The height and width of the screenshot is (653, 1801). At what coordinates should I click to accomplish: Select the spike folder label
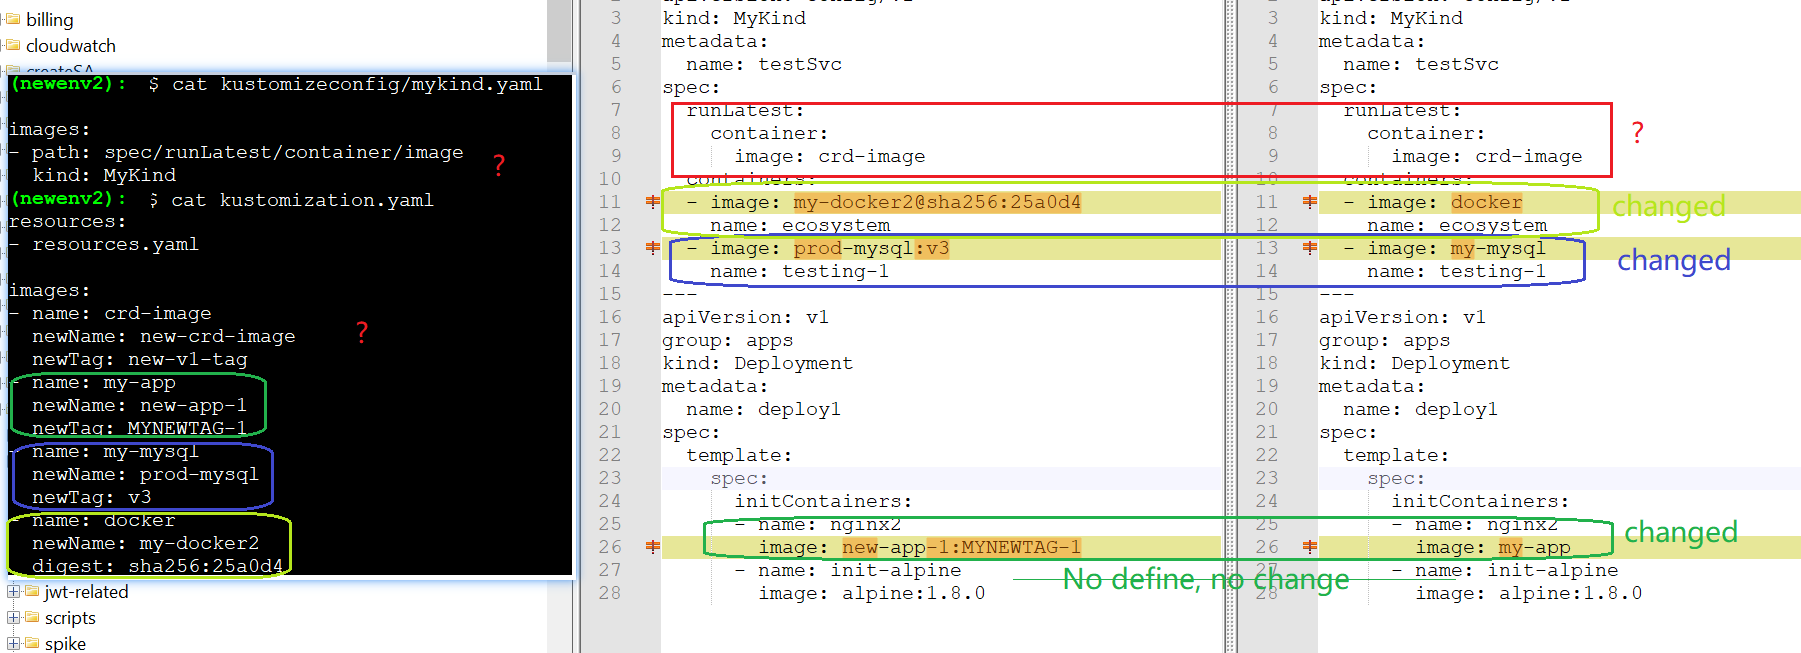(65, 643)
